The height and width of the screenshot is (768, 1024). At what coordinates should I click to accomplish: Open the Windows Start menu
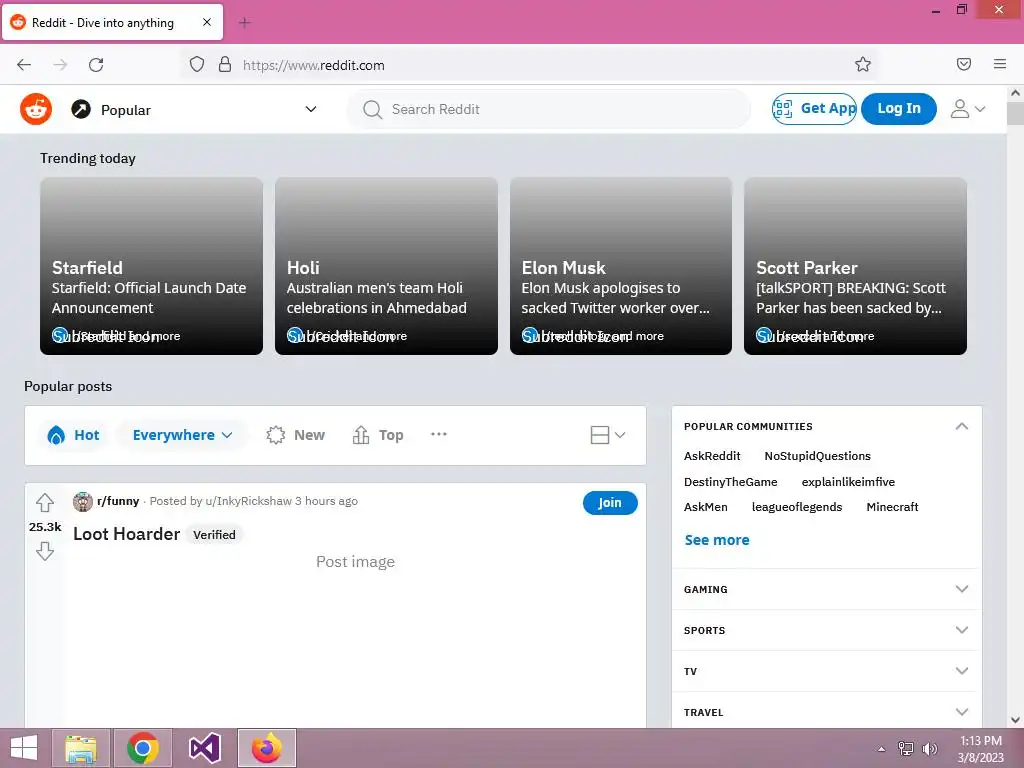[x=24, y=748]
